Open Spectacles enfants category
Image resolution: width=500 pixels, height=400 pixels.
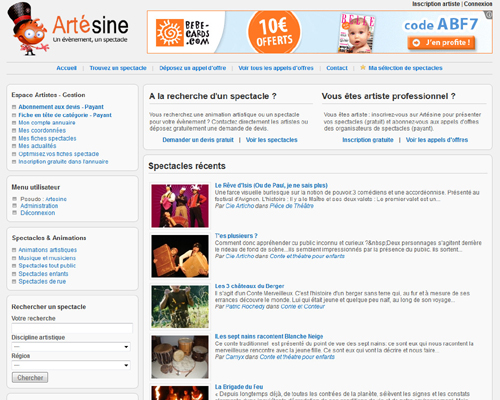point(43,274)
